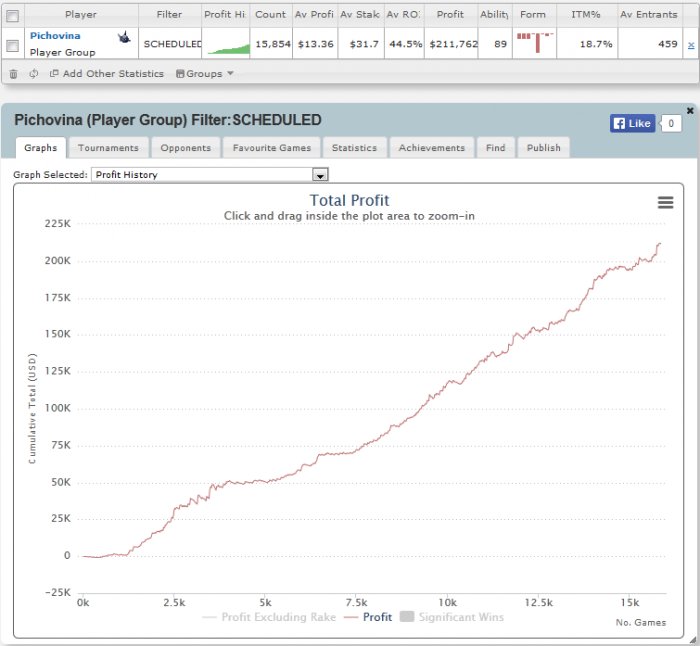Click the trash delete icon
Image resolution: width=700 pixels, height=646 pixels.
coord(13,74)
